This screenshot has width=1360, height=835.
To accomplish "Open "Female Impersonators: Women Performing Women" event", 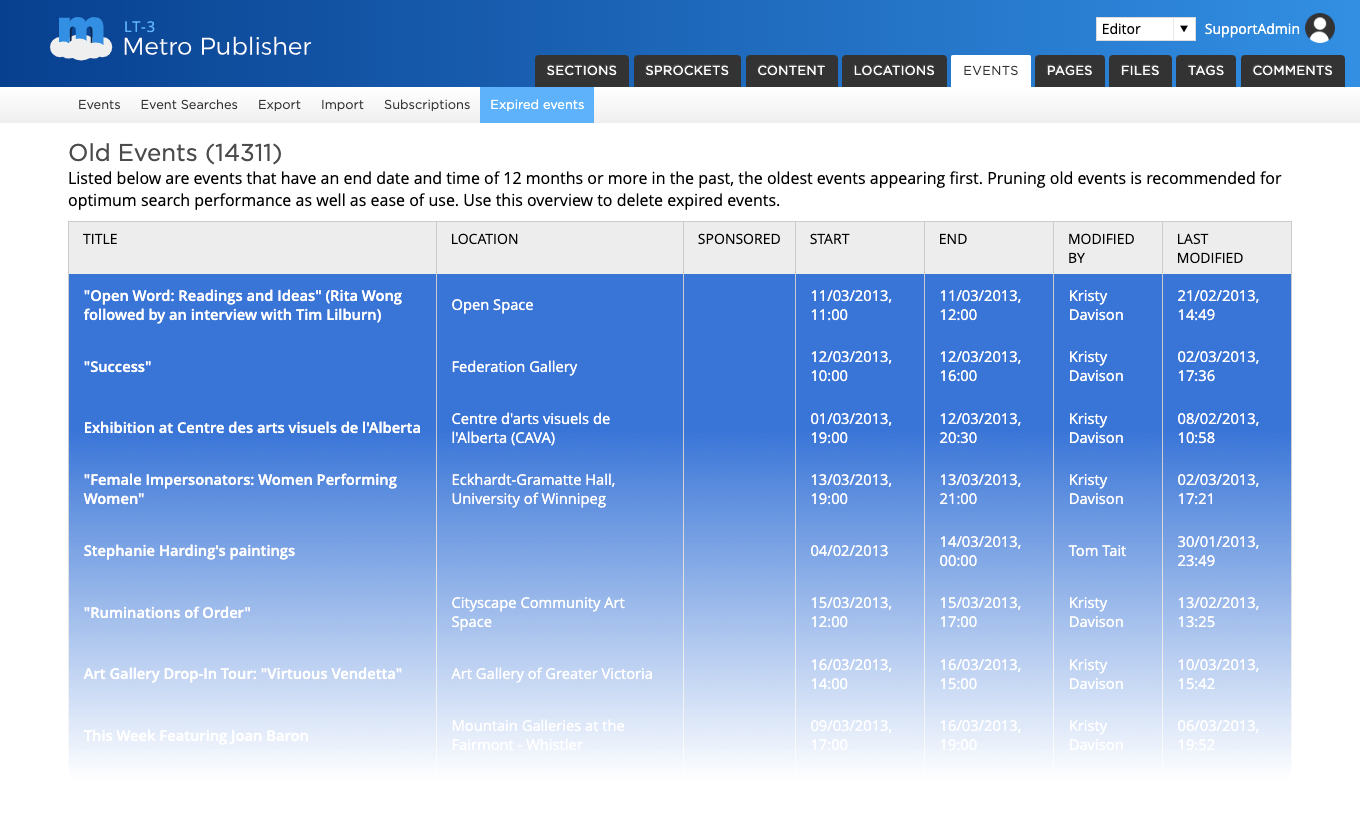I will [240, 489].
